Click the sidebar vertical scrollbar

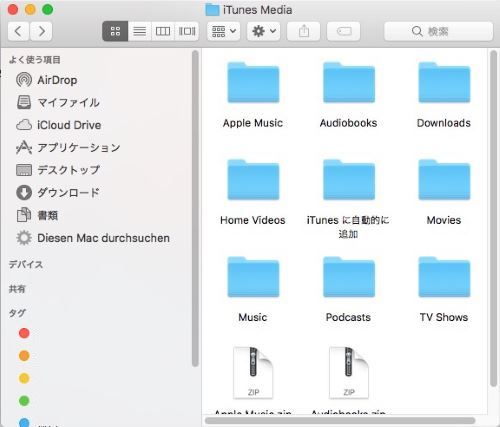pos(195,208)
